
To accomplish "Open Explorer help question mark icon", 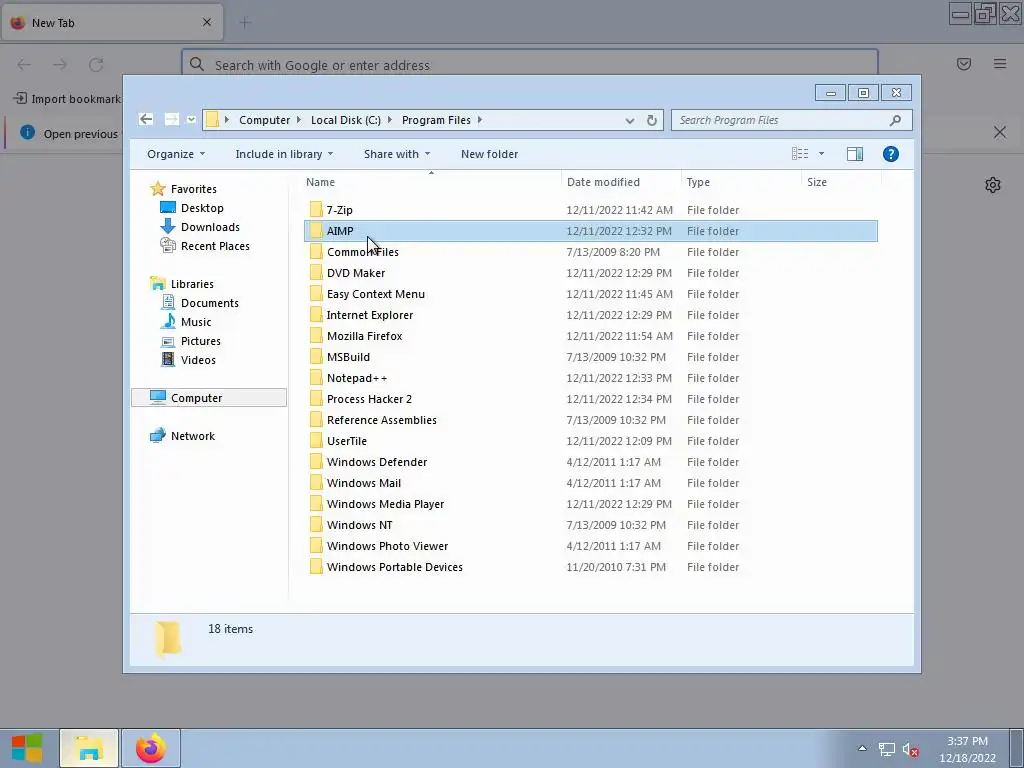I will (890, 154).
